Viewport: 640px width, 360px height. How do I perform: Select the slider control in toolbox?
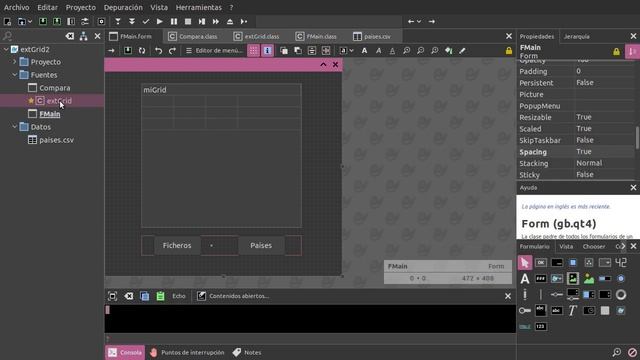pyautogui.click(x=557, y=294)
